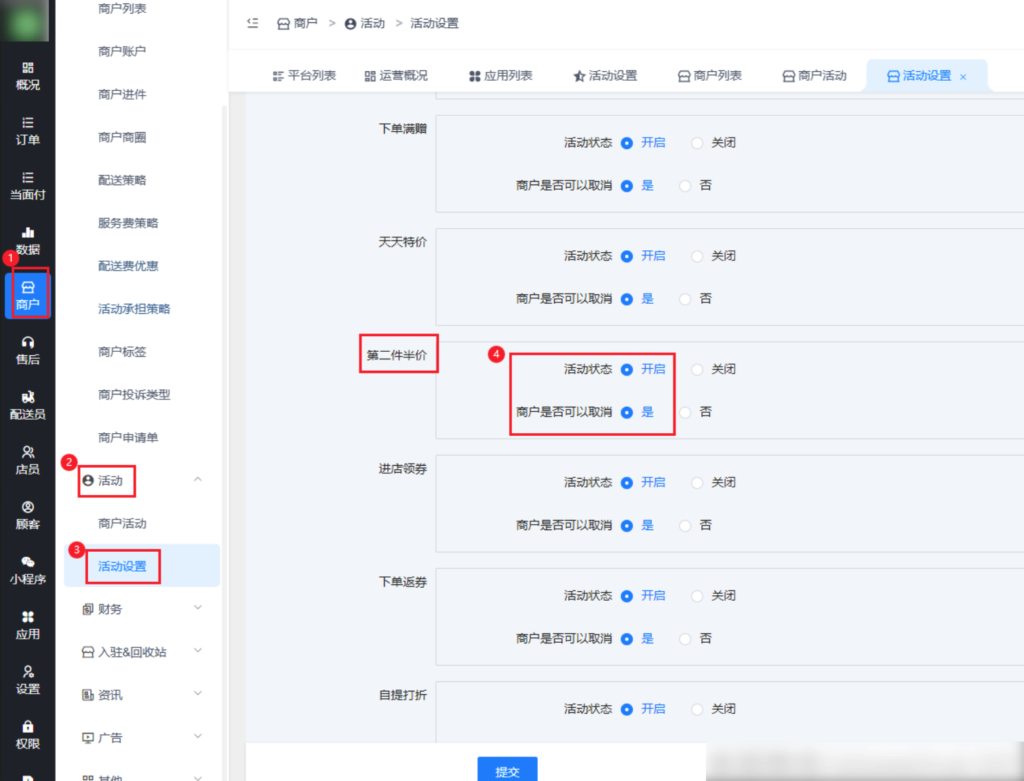
Task: Open the 配送员 delivery rider icon
Action: tap(28, 404)
